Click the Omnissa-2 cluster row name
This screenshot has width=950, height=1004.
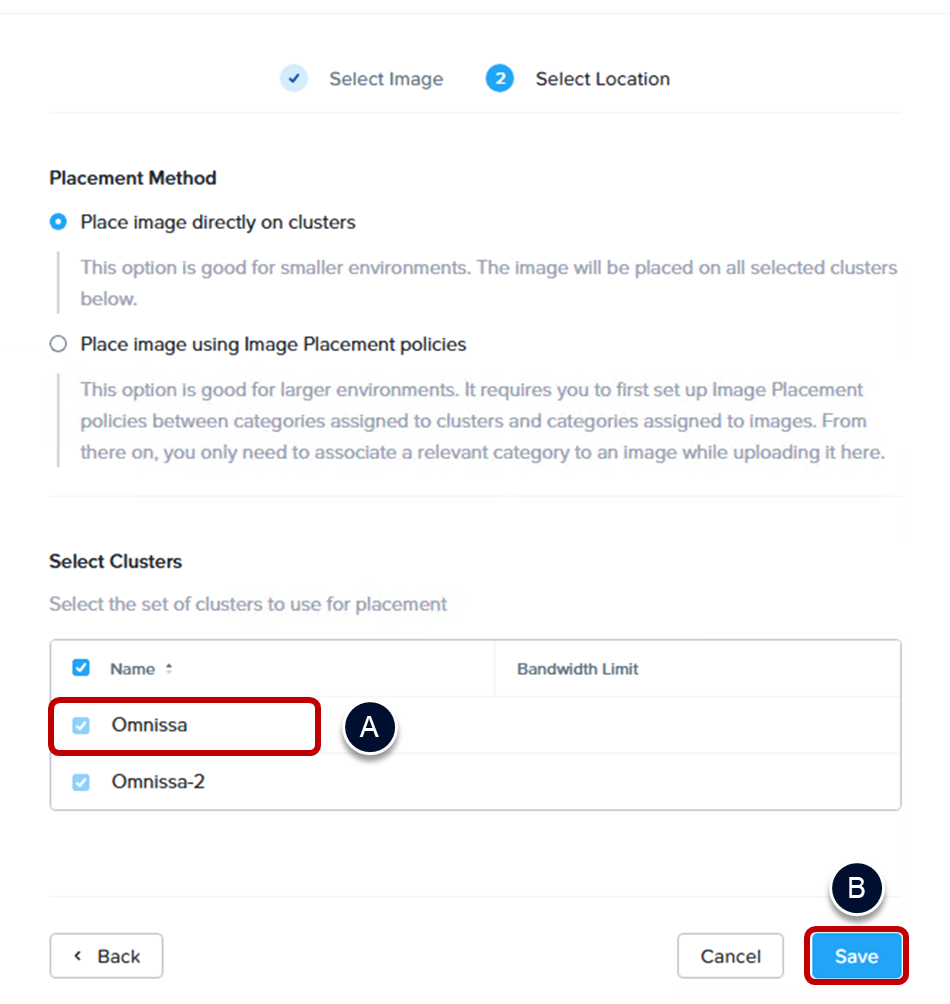(158, 781)
